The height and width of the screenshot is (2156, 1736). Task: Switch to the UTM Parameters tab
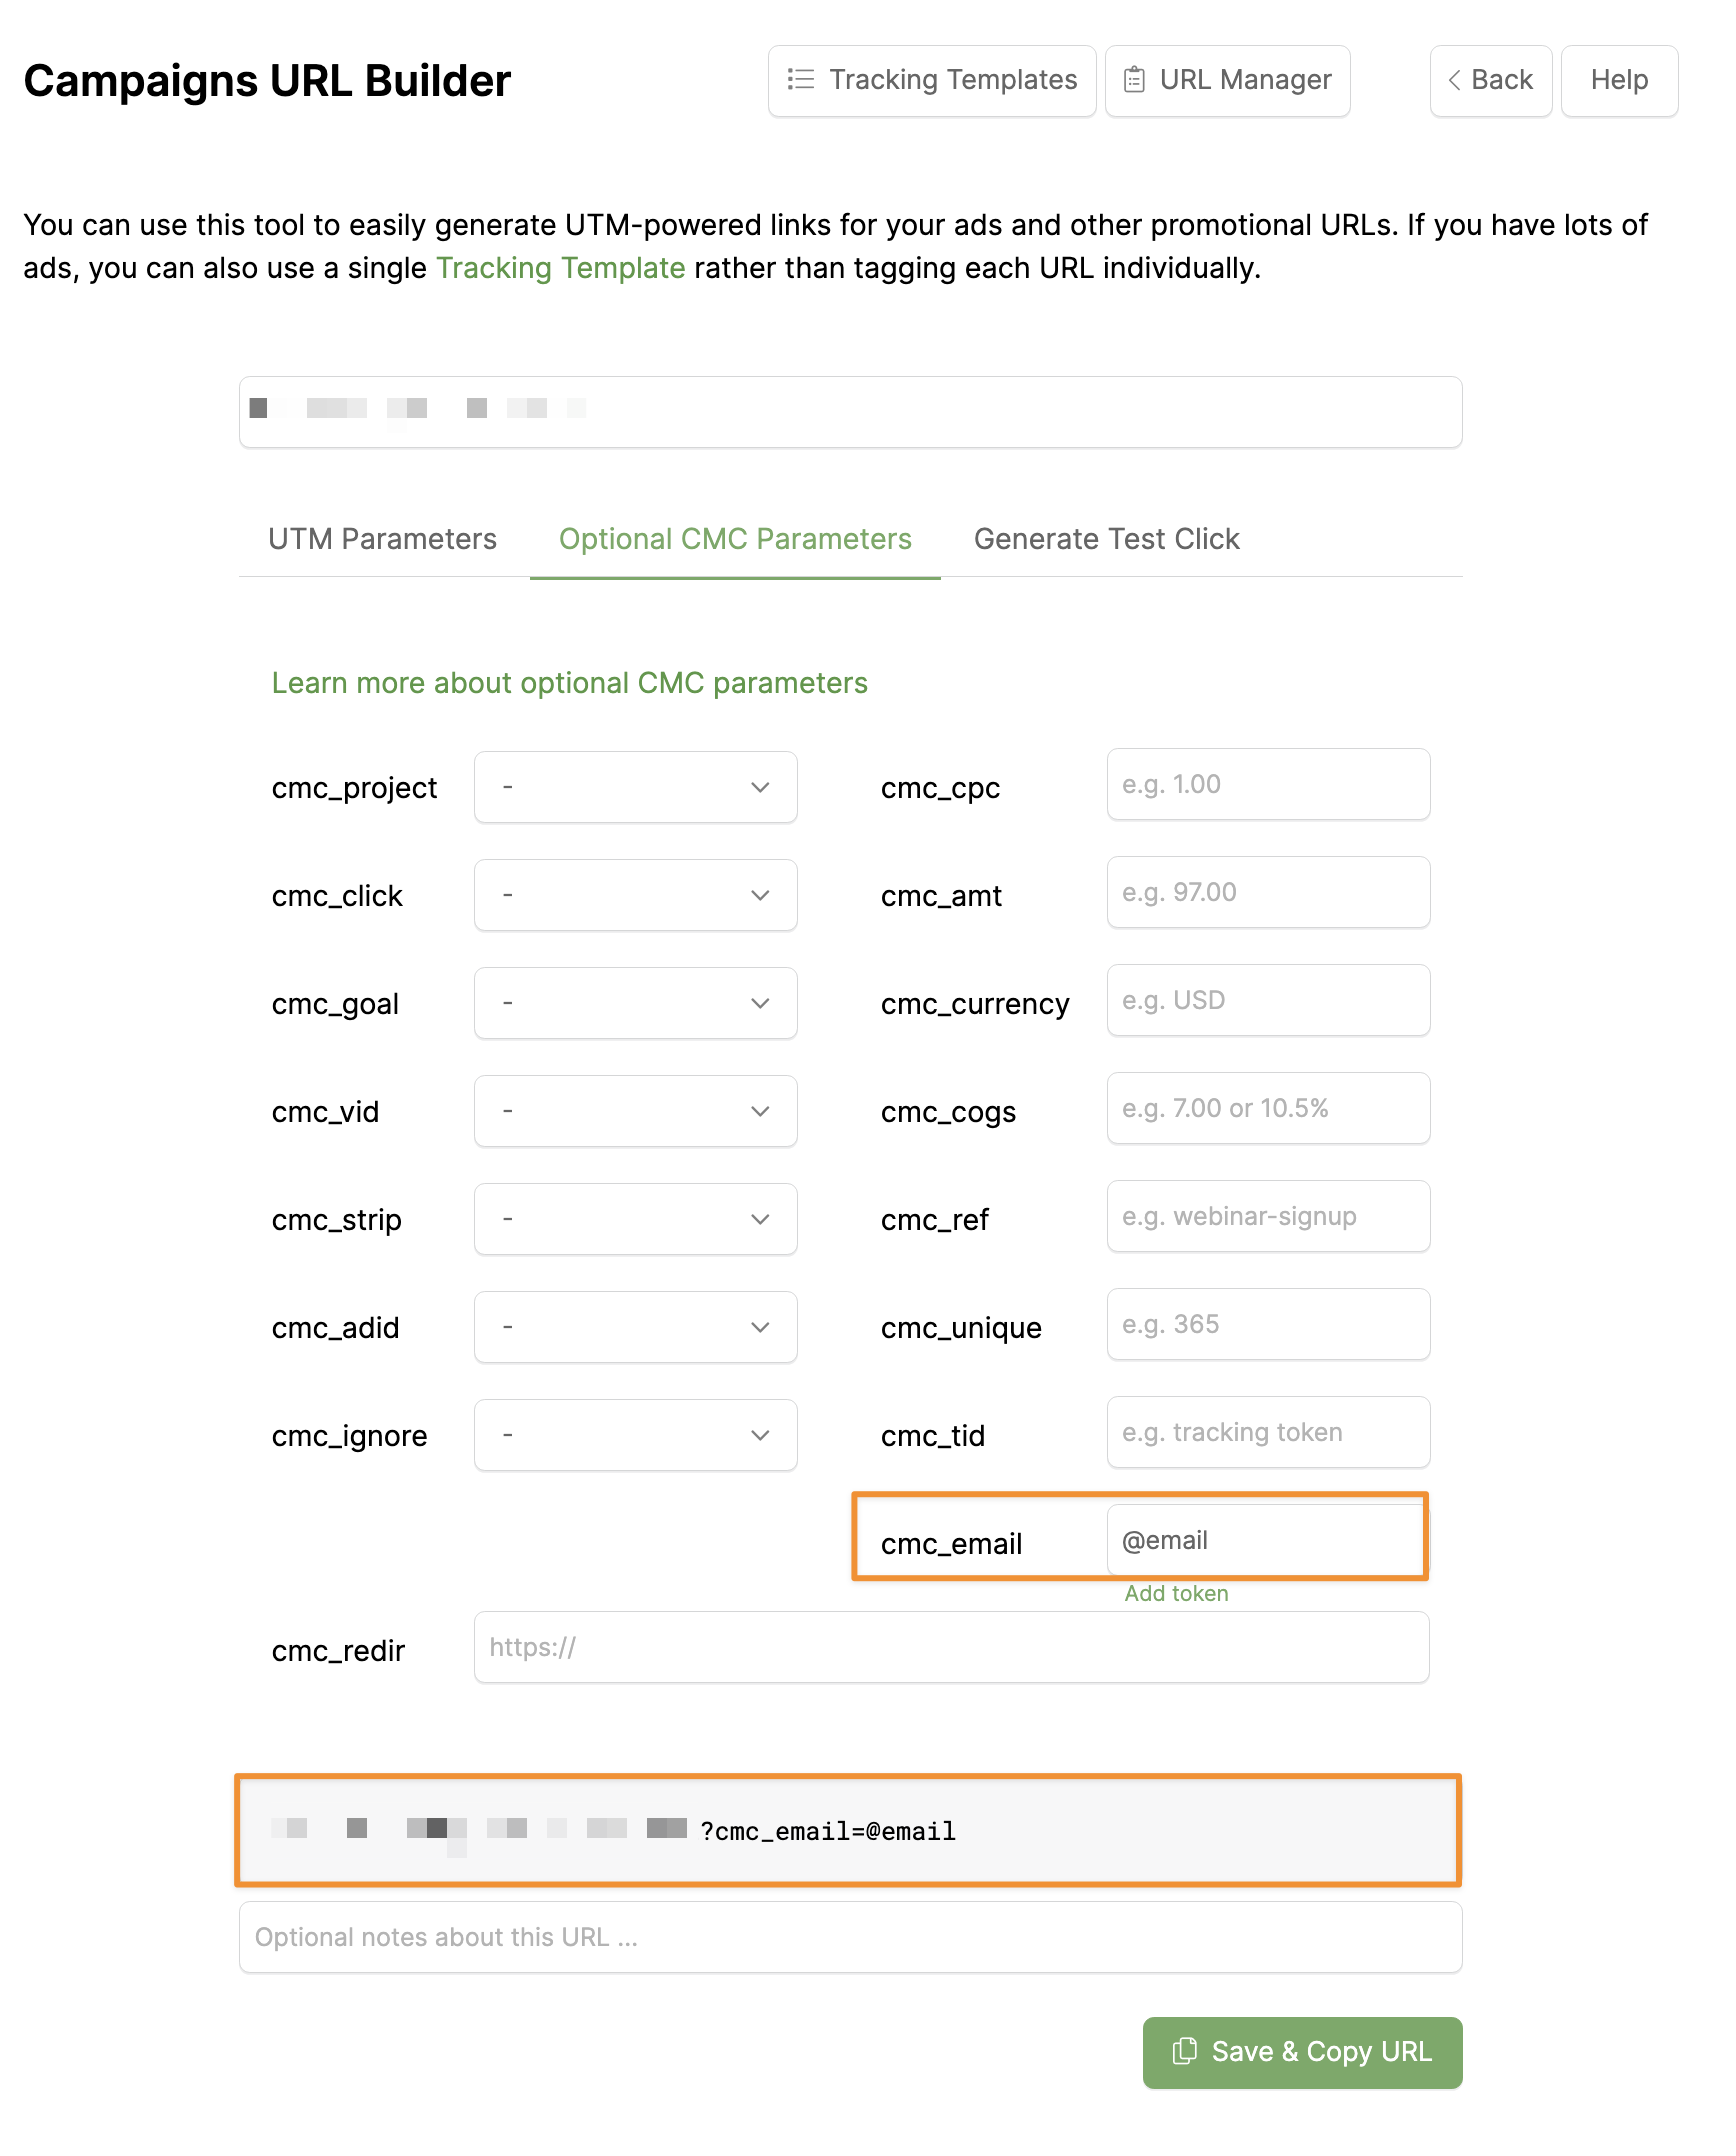383,540
